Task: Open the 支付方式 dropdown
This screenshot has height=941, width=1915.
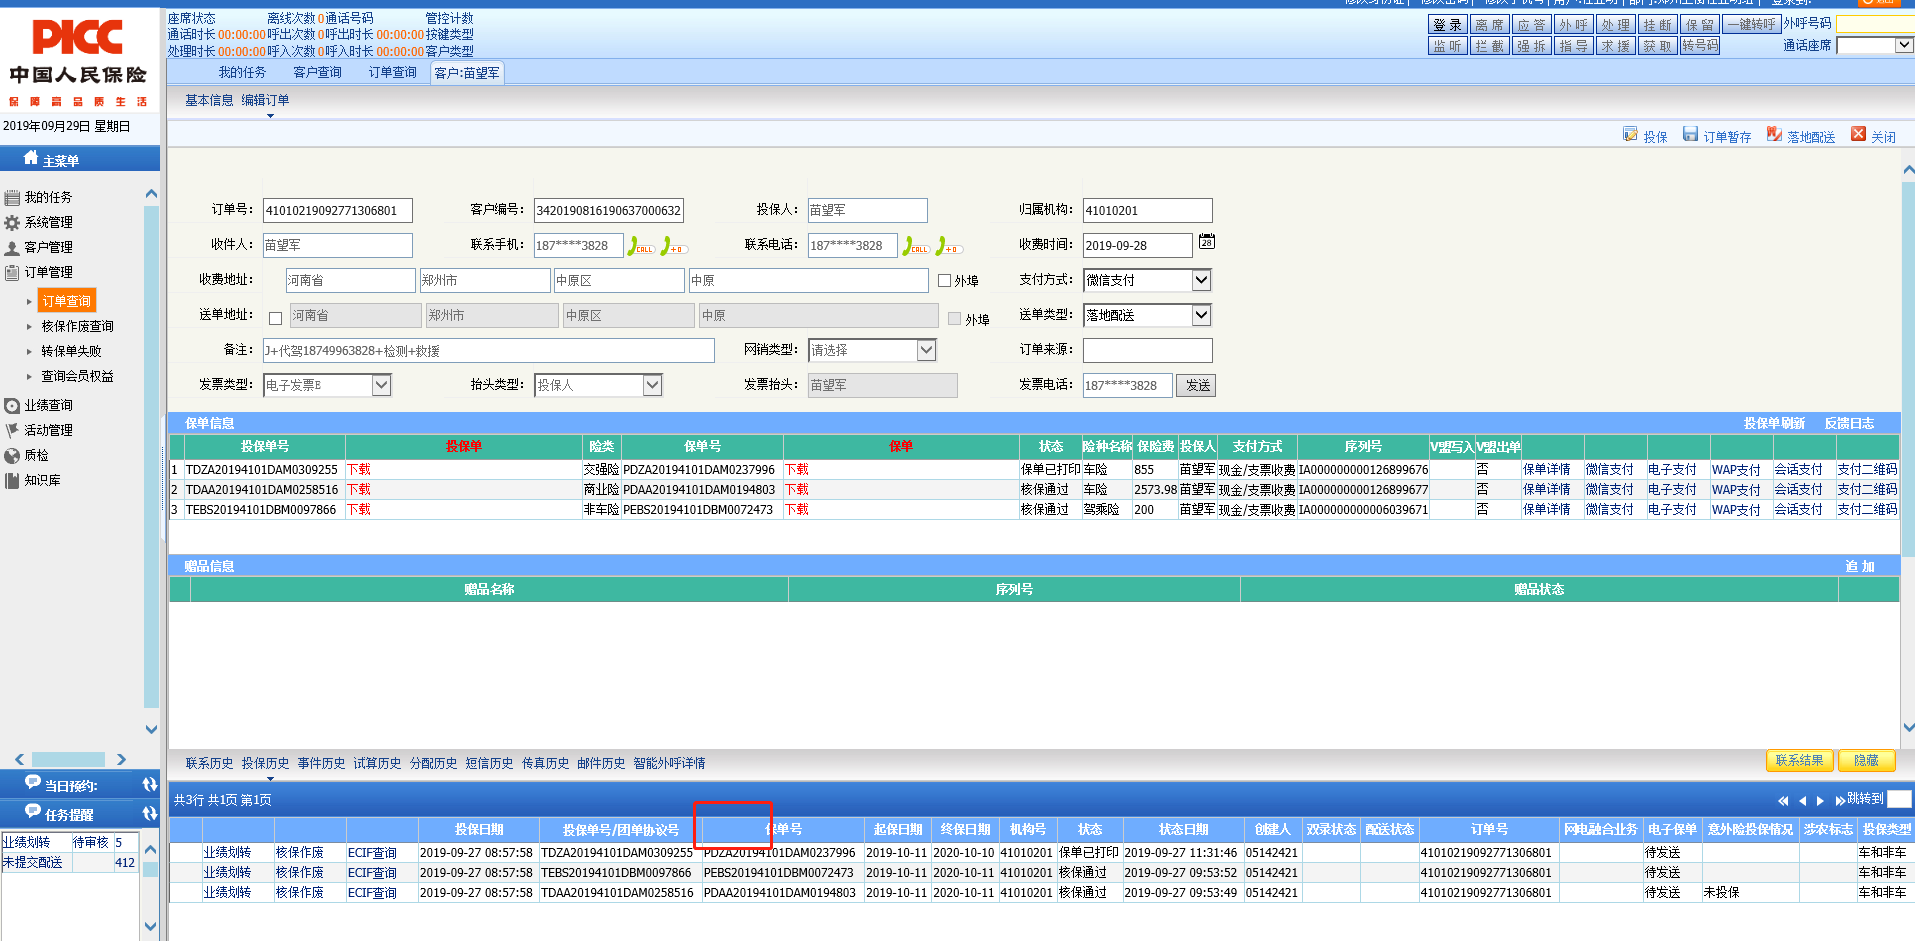Action: coord(1201,281)
